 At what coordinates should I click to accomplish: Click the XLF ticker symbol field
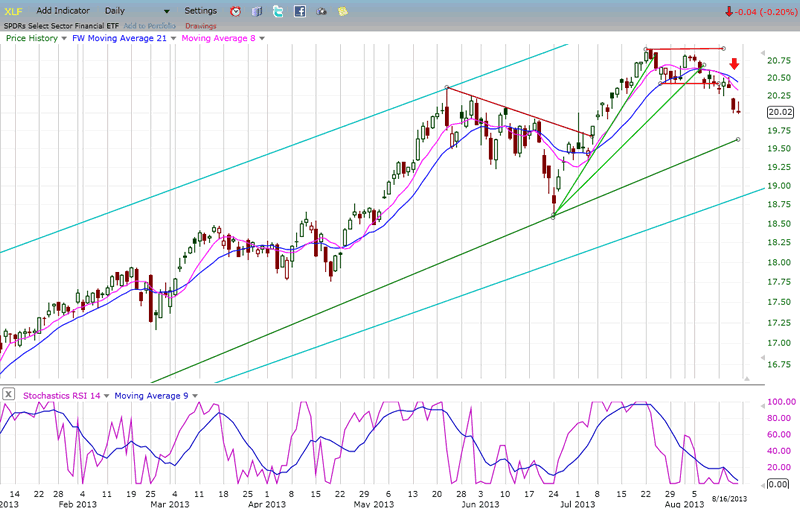pos(14,11)
